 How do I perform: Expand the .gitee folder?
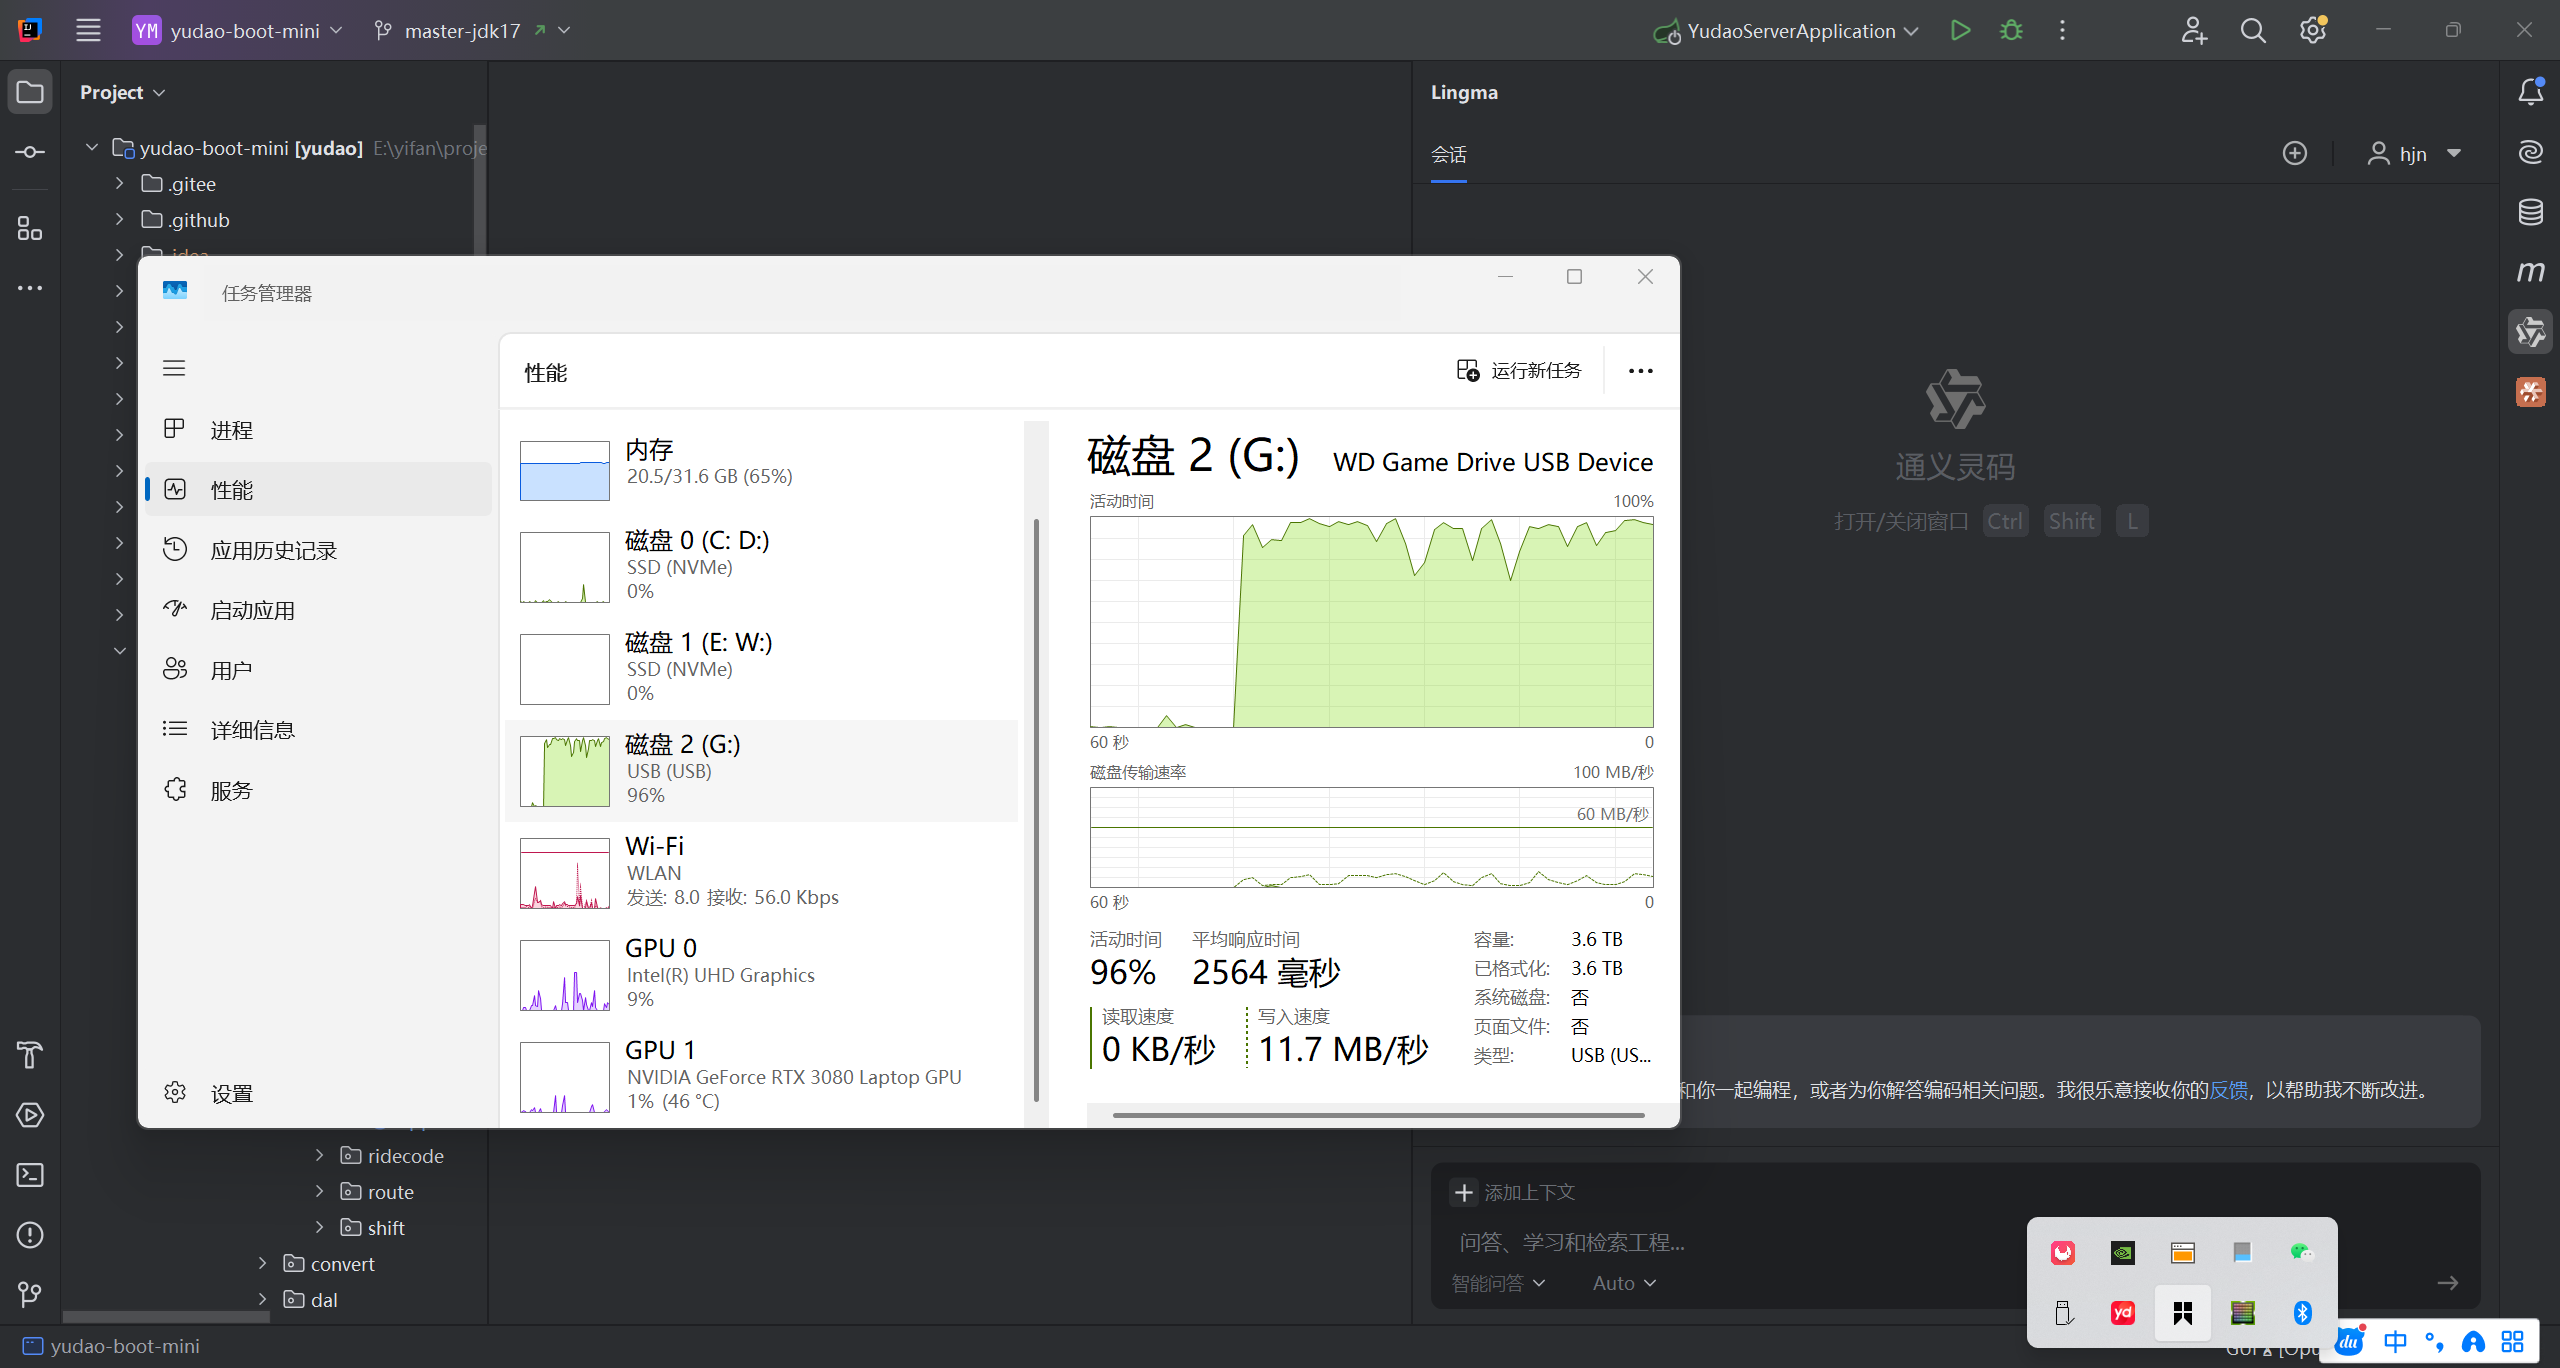(x=119, y=184)
